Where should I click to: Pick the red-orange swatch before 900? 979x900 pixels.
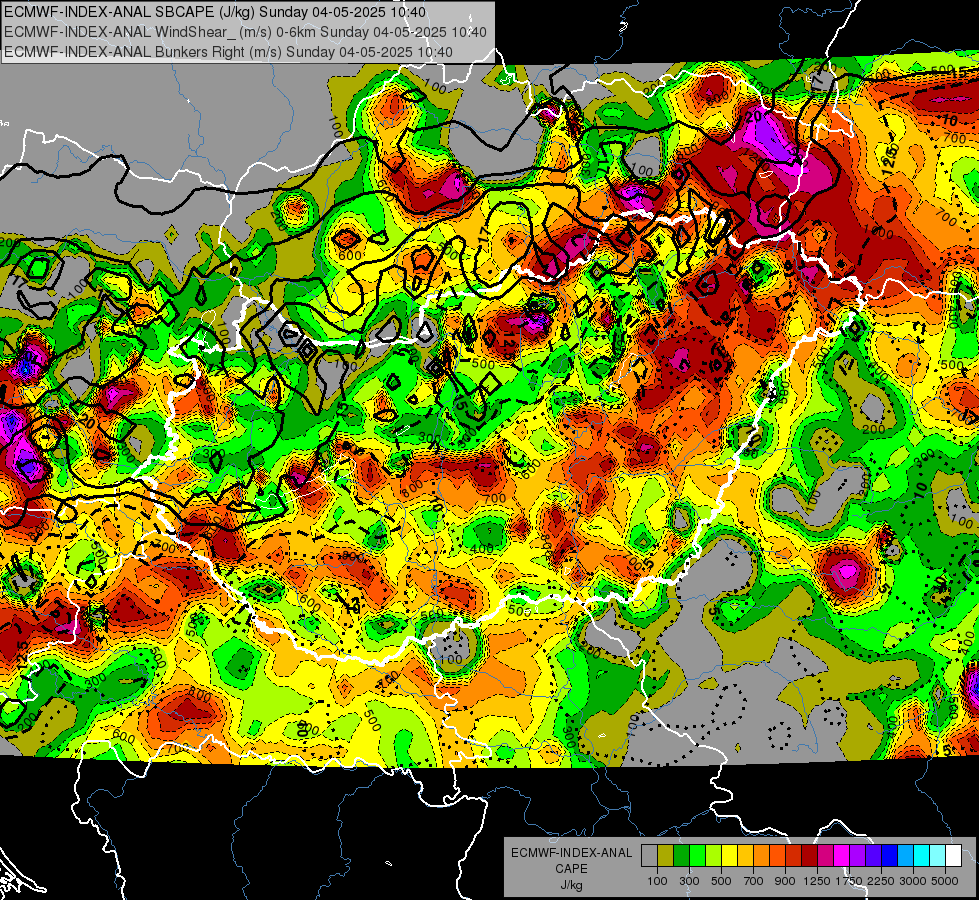tap(777, 856)
